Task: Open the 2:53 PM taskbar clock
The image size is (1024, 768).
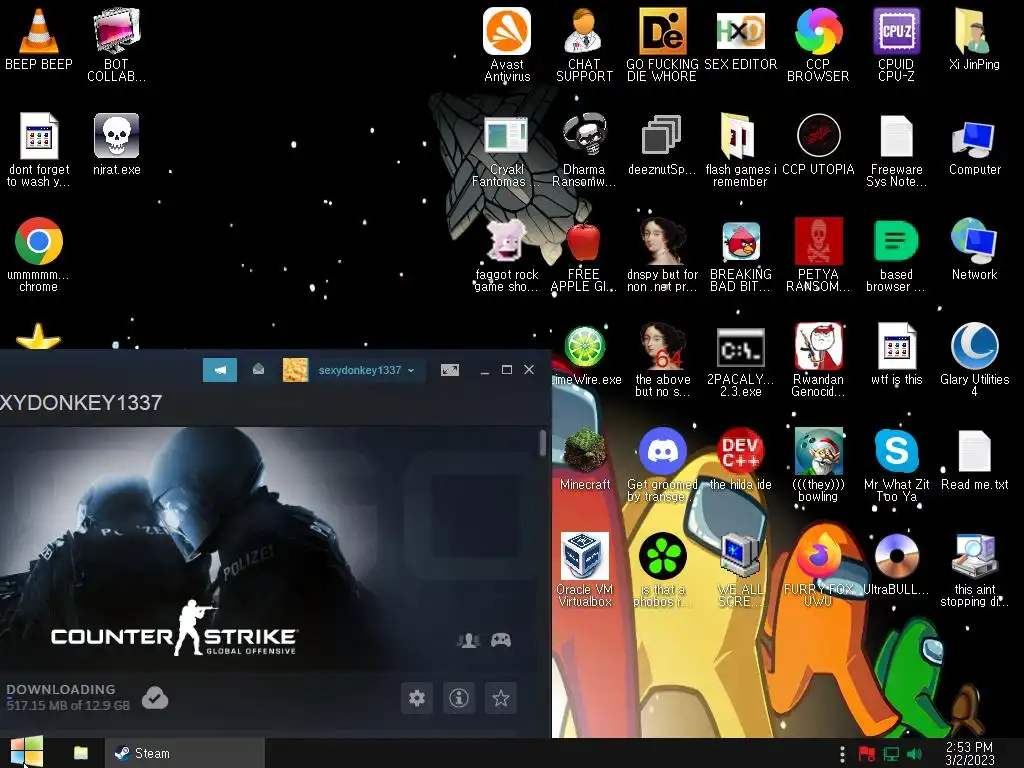Action: (970, 753)
